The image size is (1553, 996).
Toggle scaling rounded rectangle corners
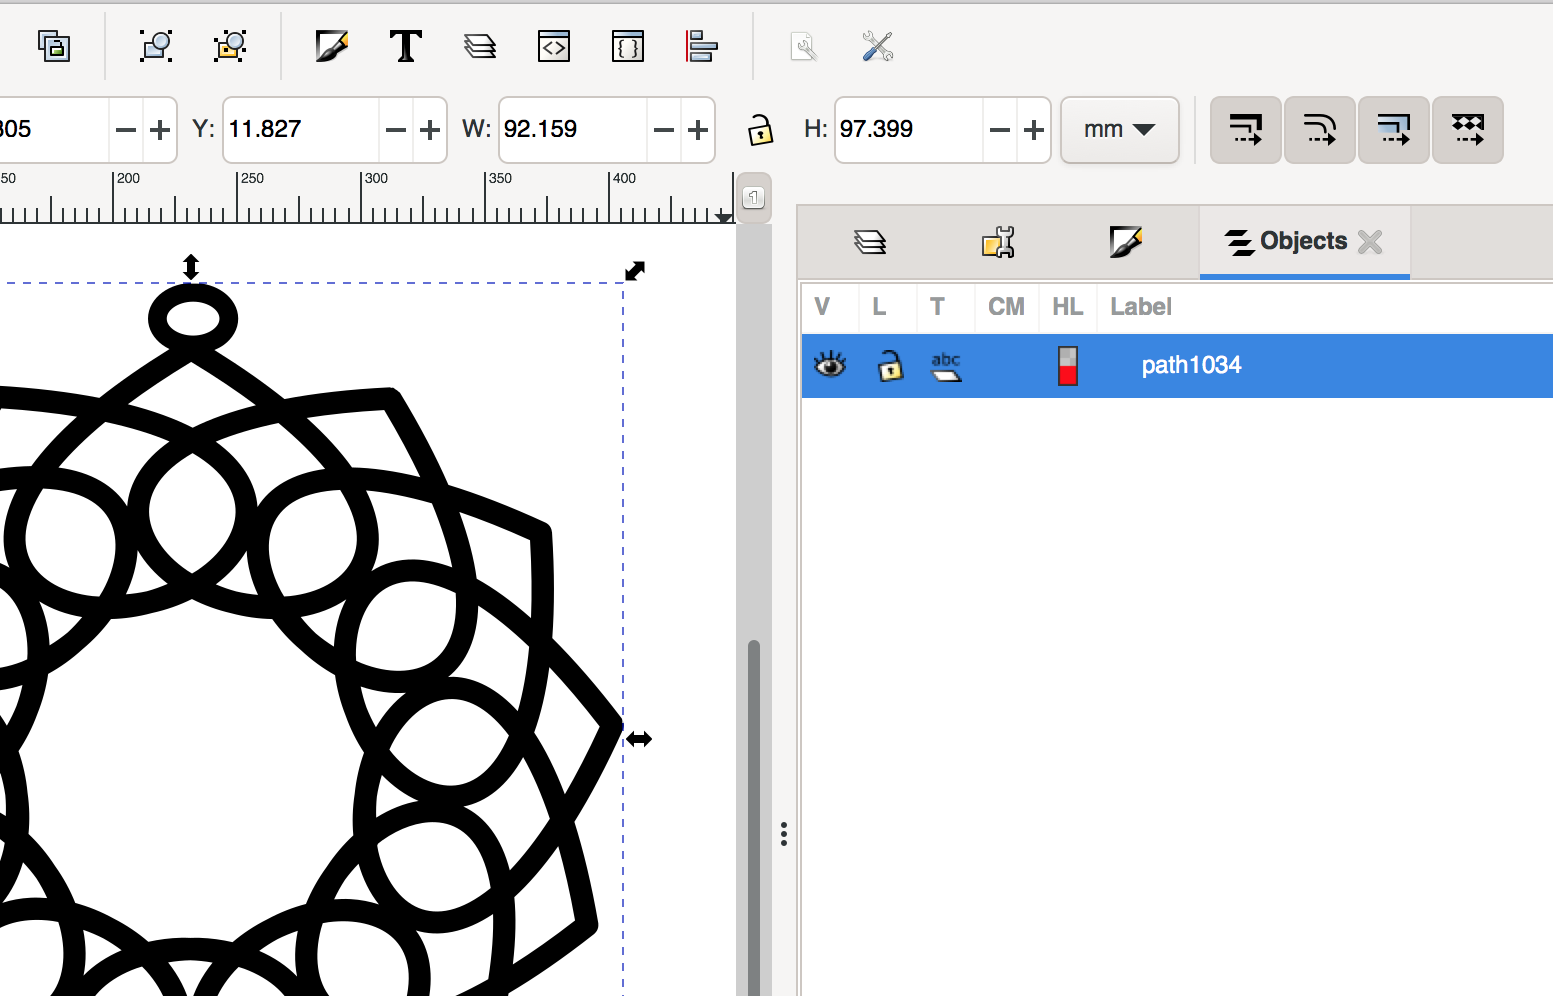pos(1319,130)
